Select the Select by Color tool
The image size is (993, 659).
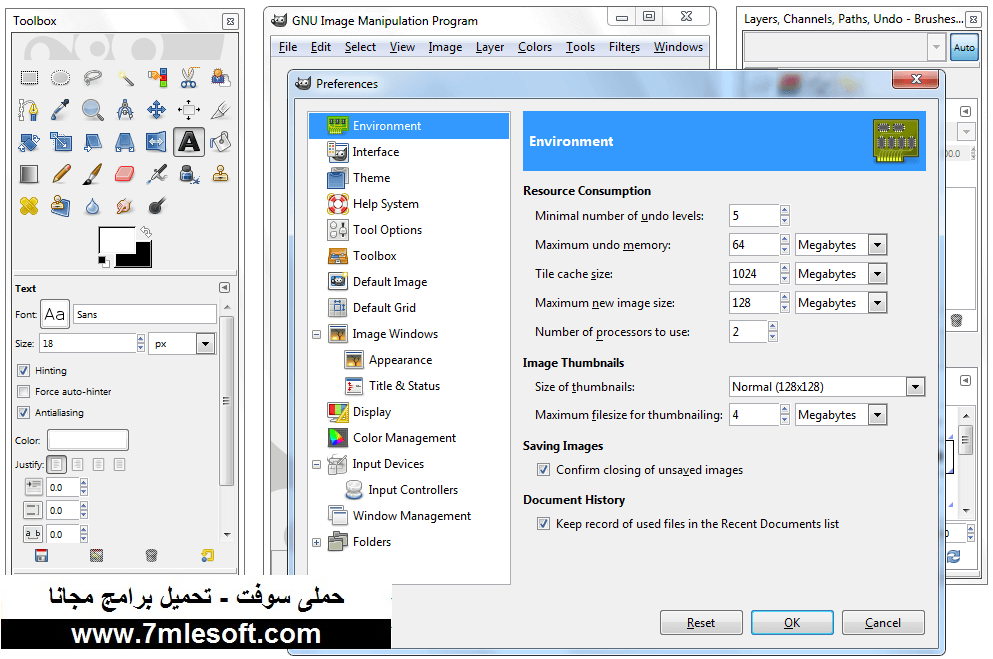pos(157,78)
